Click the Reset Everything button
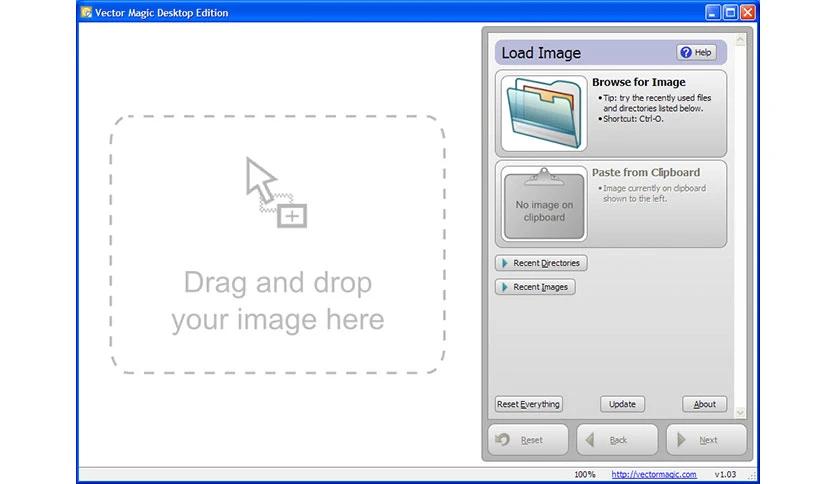Viewport: 836px width, 484px height. pyautogui.click(x=528, y=404)
